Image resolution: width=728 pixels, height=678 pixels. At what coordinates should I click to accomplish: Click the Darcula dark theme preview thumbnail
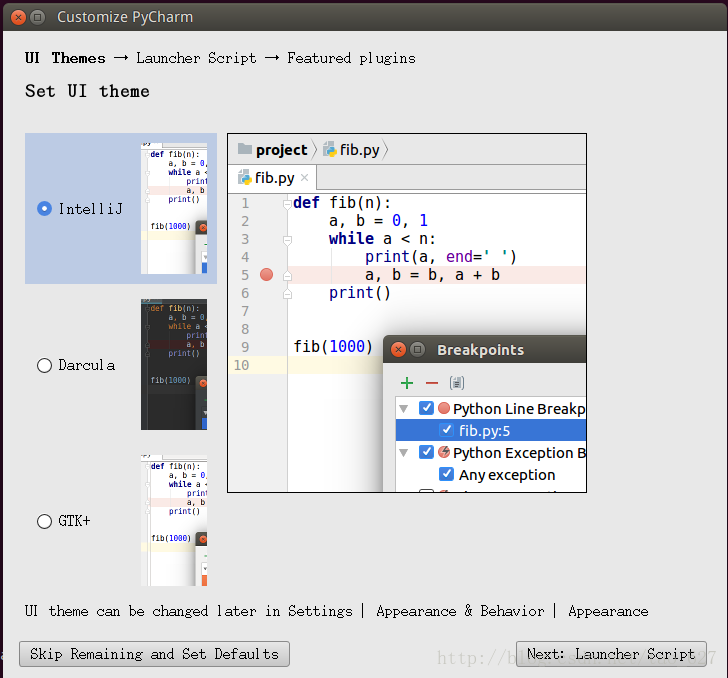[x=174, y=365]
